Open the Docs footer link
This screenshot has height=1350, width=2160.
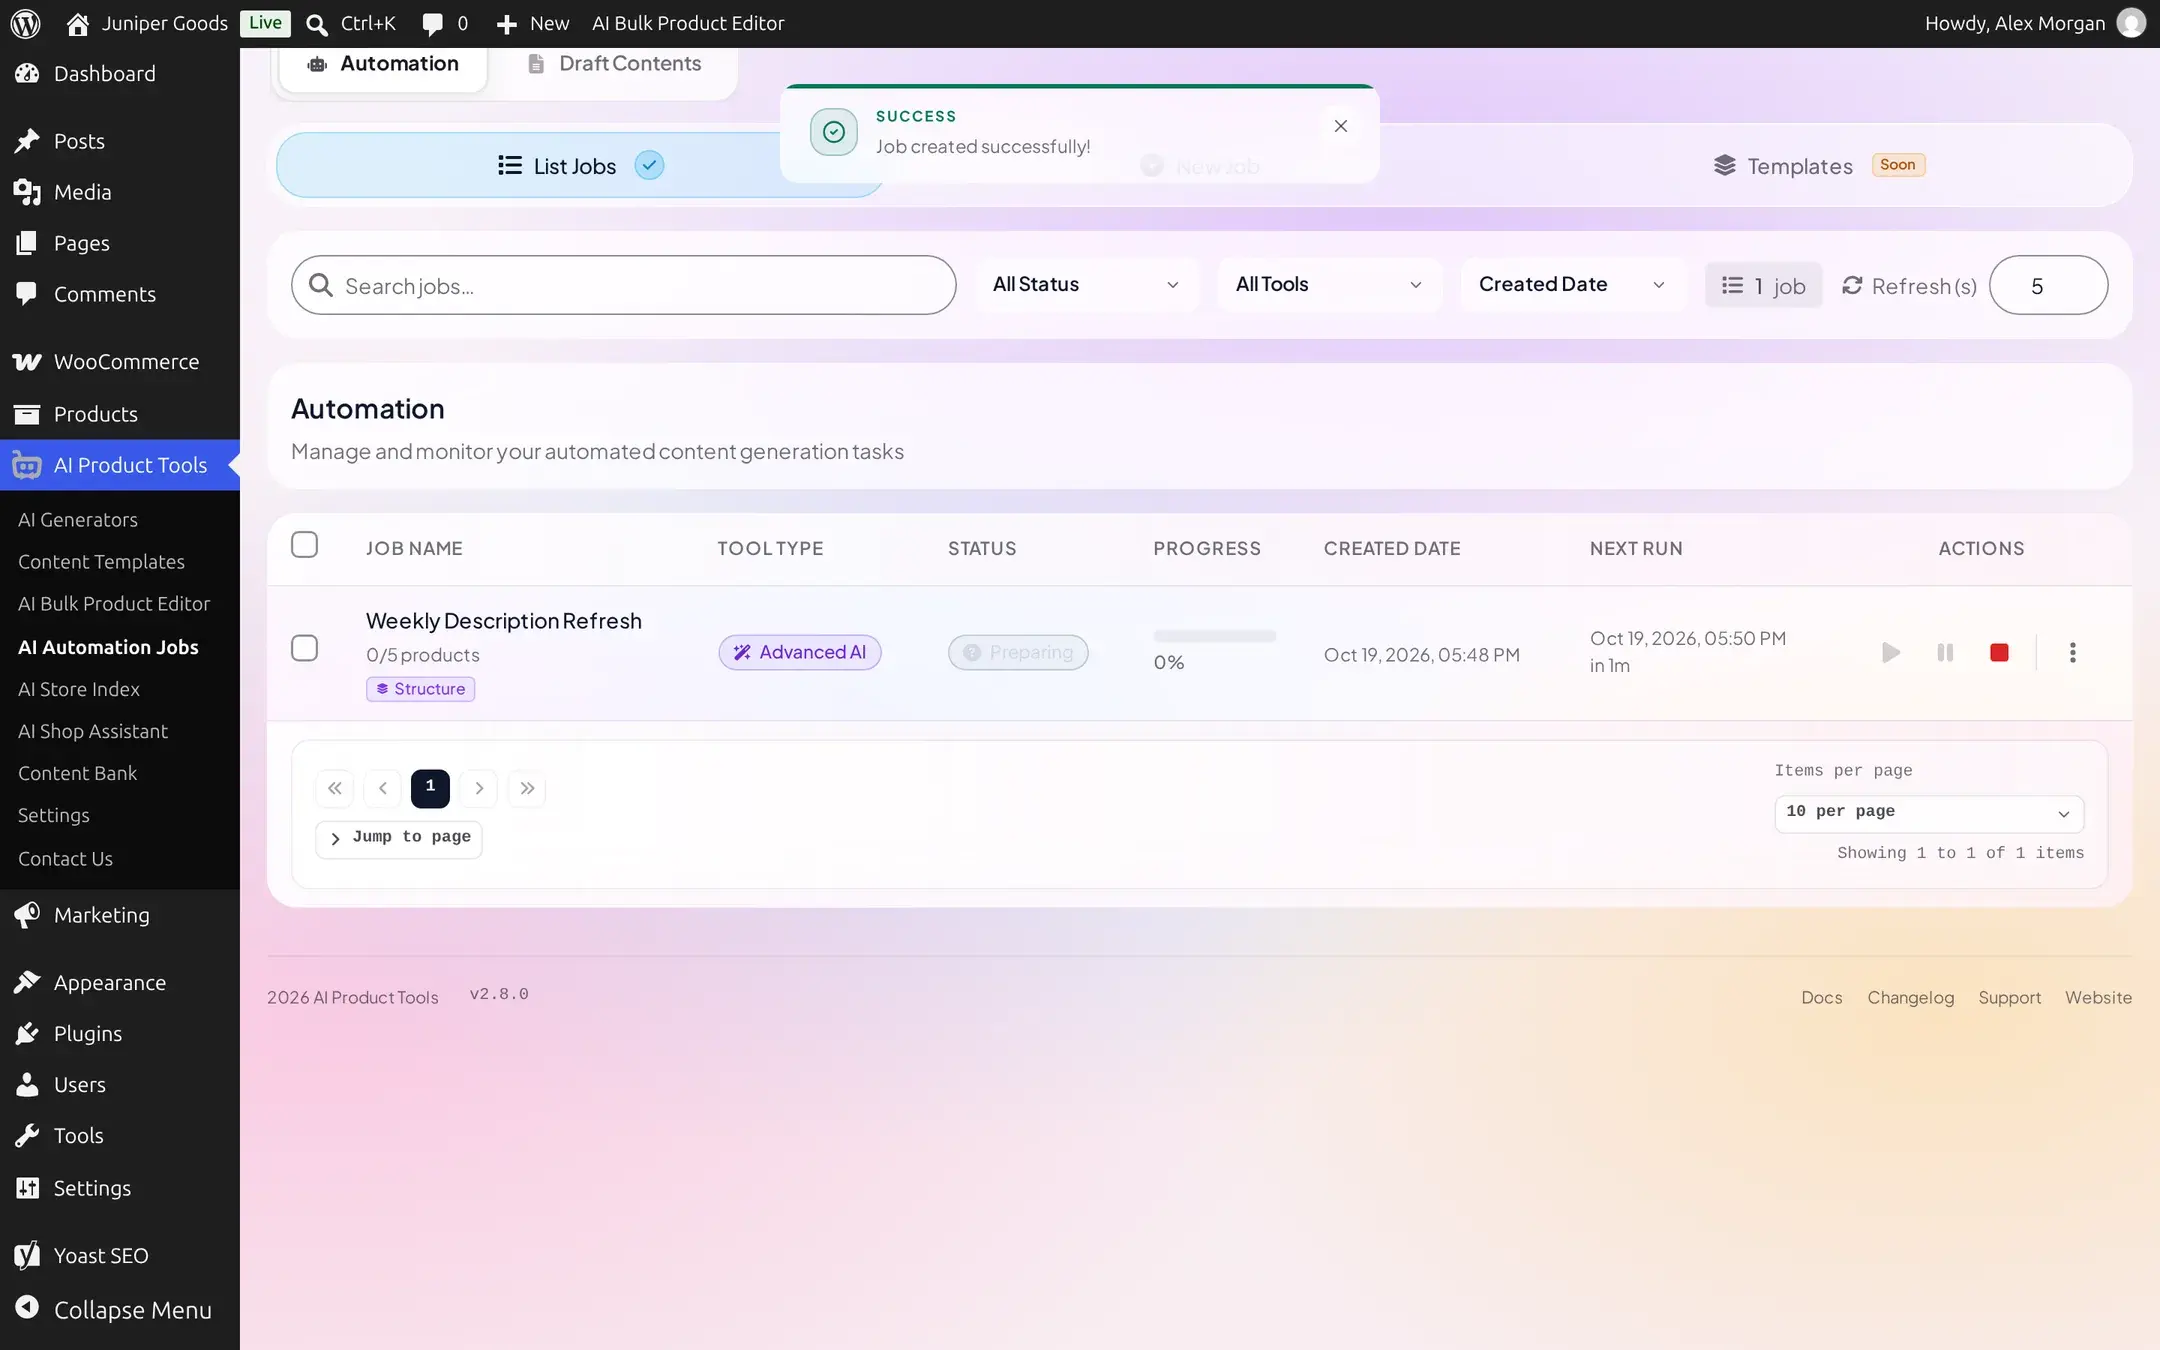point(1821,998)
